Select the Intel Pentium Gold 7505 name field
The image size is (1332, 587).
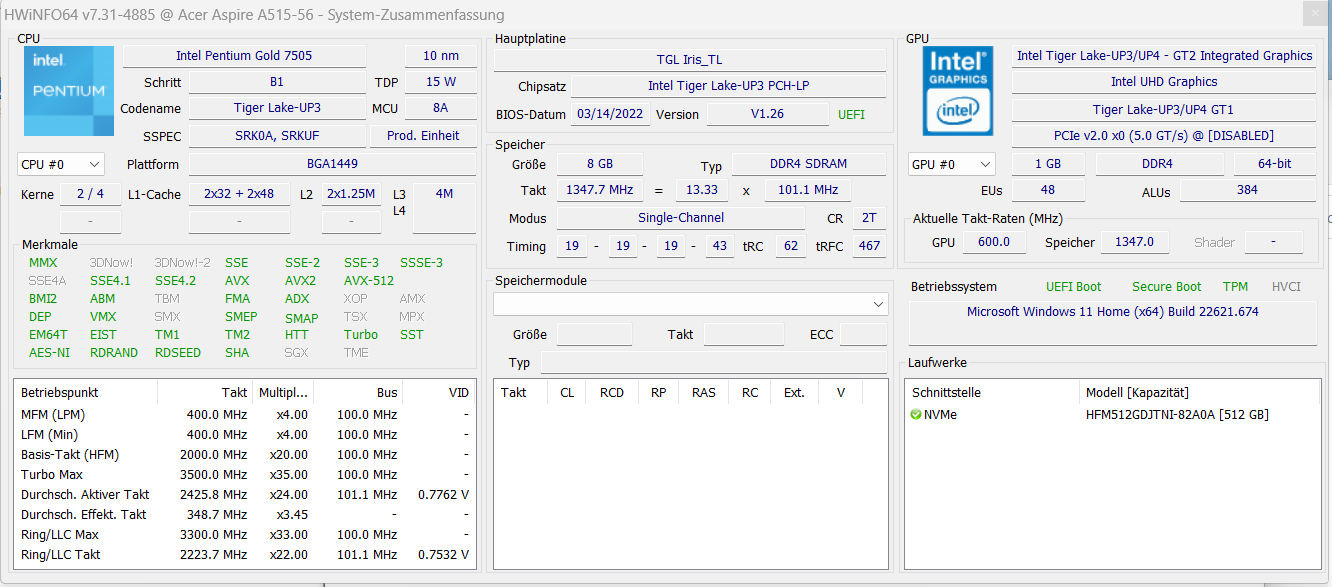244,56
